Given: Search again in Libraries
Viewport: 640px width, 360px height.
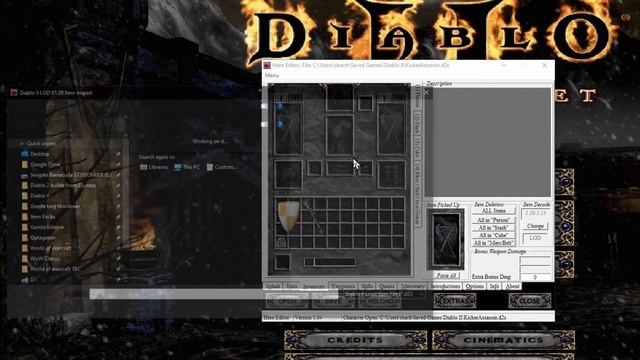Looking at the screenshot, I should pos(154,167).
